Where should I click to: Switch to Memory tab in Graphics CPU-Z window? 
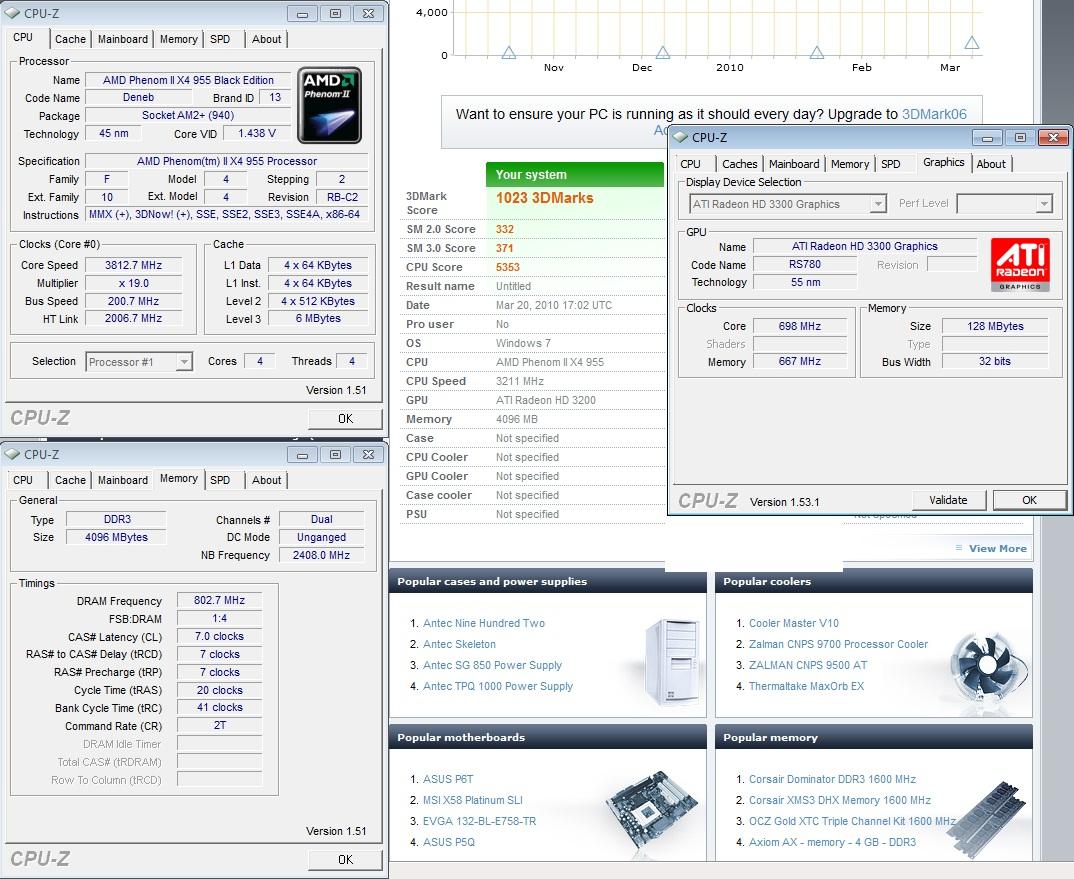(x=850, y=164)
